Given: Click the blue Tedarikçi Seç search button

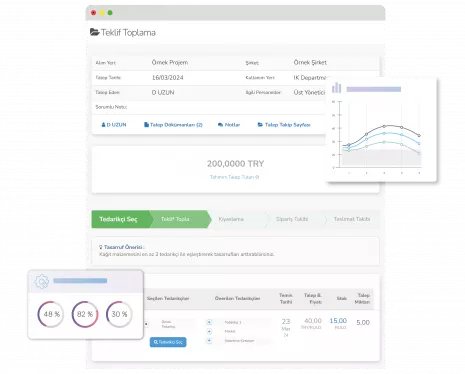Looking at the screenshot, I should pyautogui.click(x=168, y=342).
